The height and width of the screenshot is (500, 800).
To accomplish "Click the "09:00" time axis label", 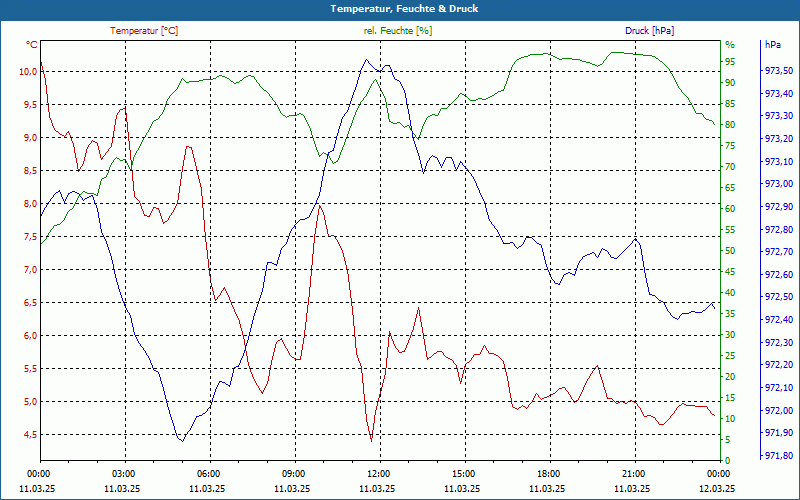I will pos(293,474).
